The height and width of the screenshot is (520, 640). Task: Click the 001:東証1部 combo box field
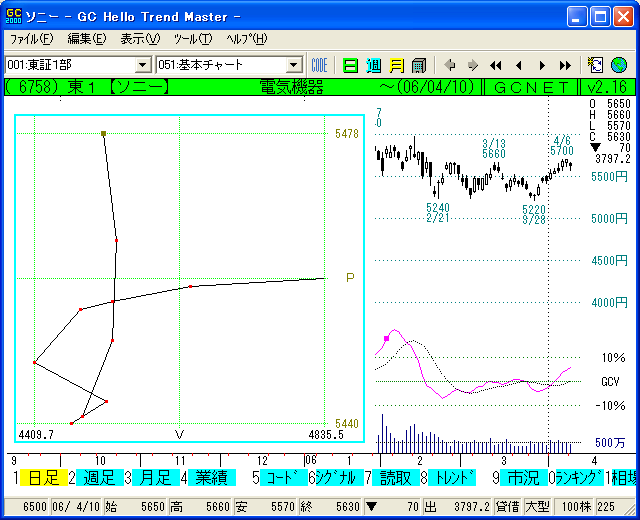tap(78, 65)
